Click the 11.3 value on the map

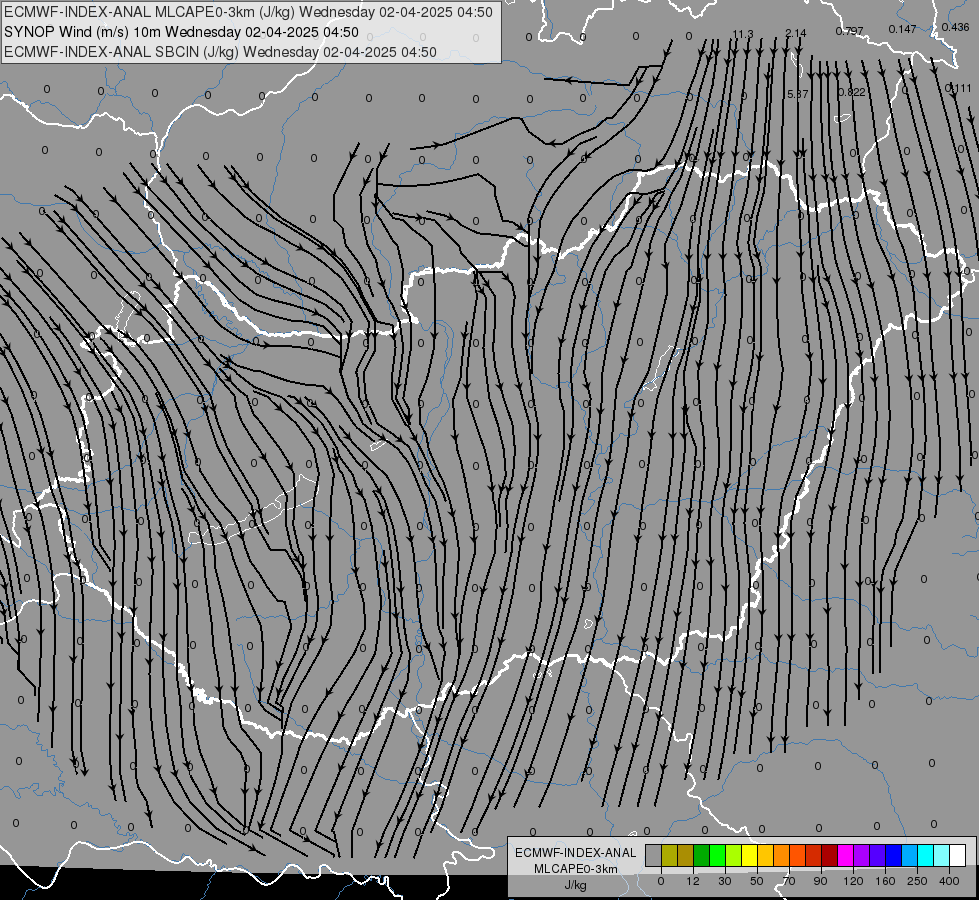click(x=743, y=34)
